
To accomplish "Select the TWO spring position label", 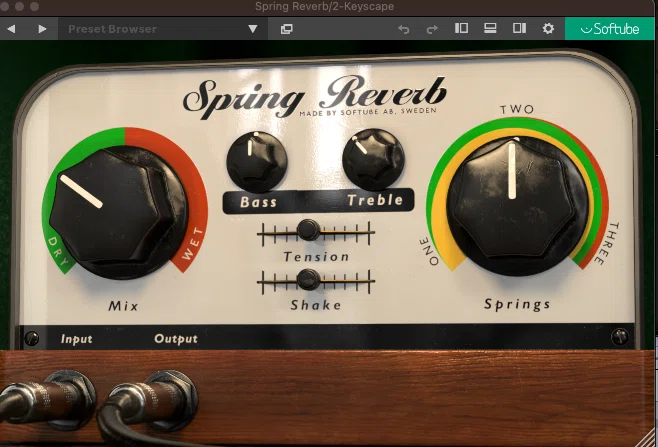I will pos(517,110).
